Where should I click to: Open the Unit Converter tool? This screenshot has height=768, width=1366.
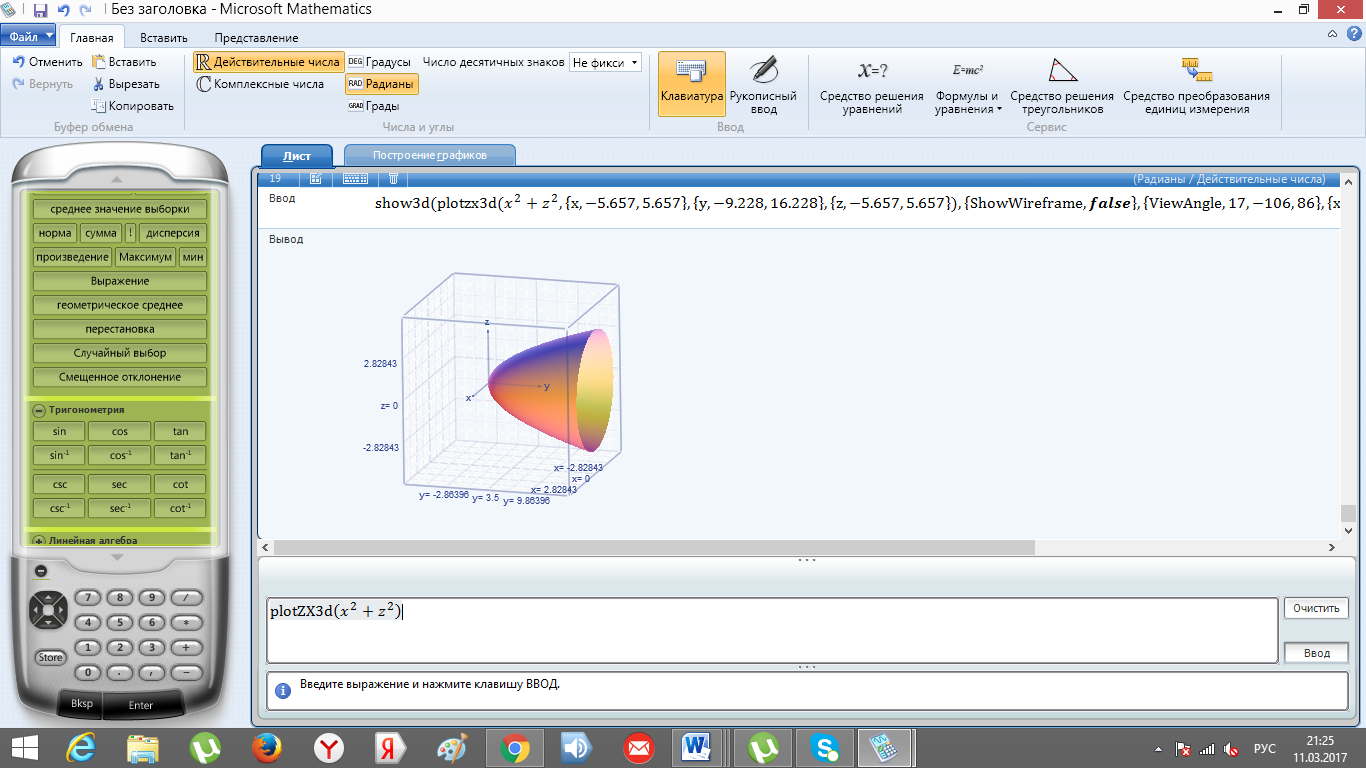pos(1196,86)
